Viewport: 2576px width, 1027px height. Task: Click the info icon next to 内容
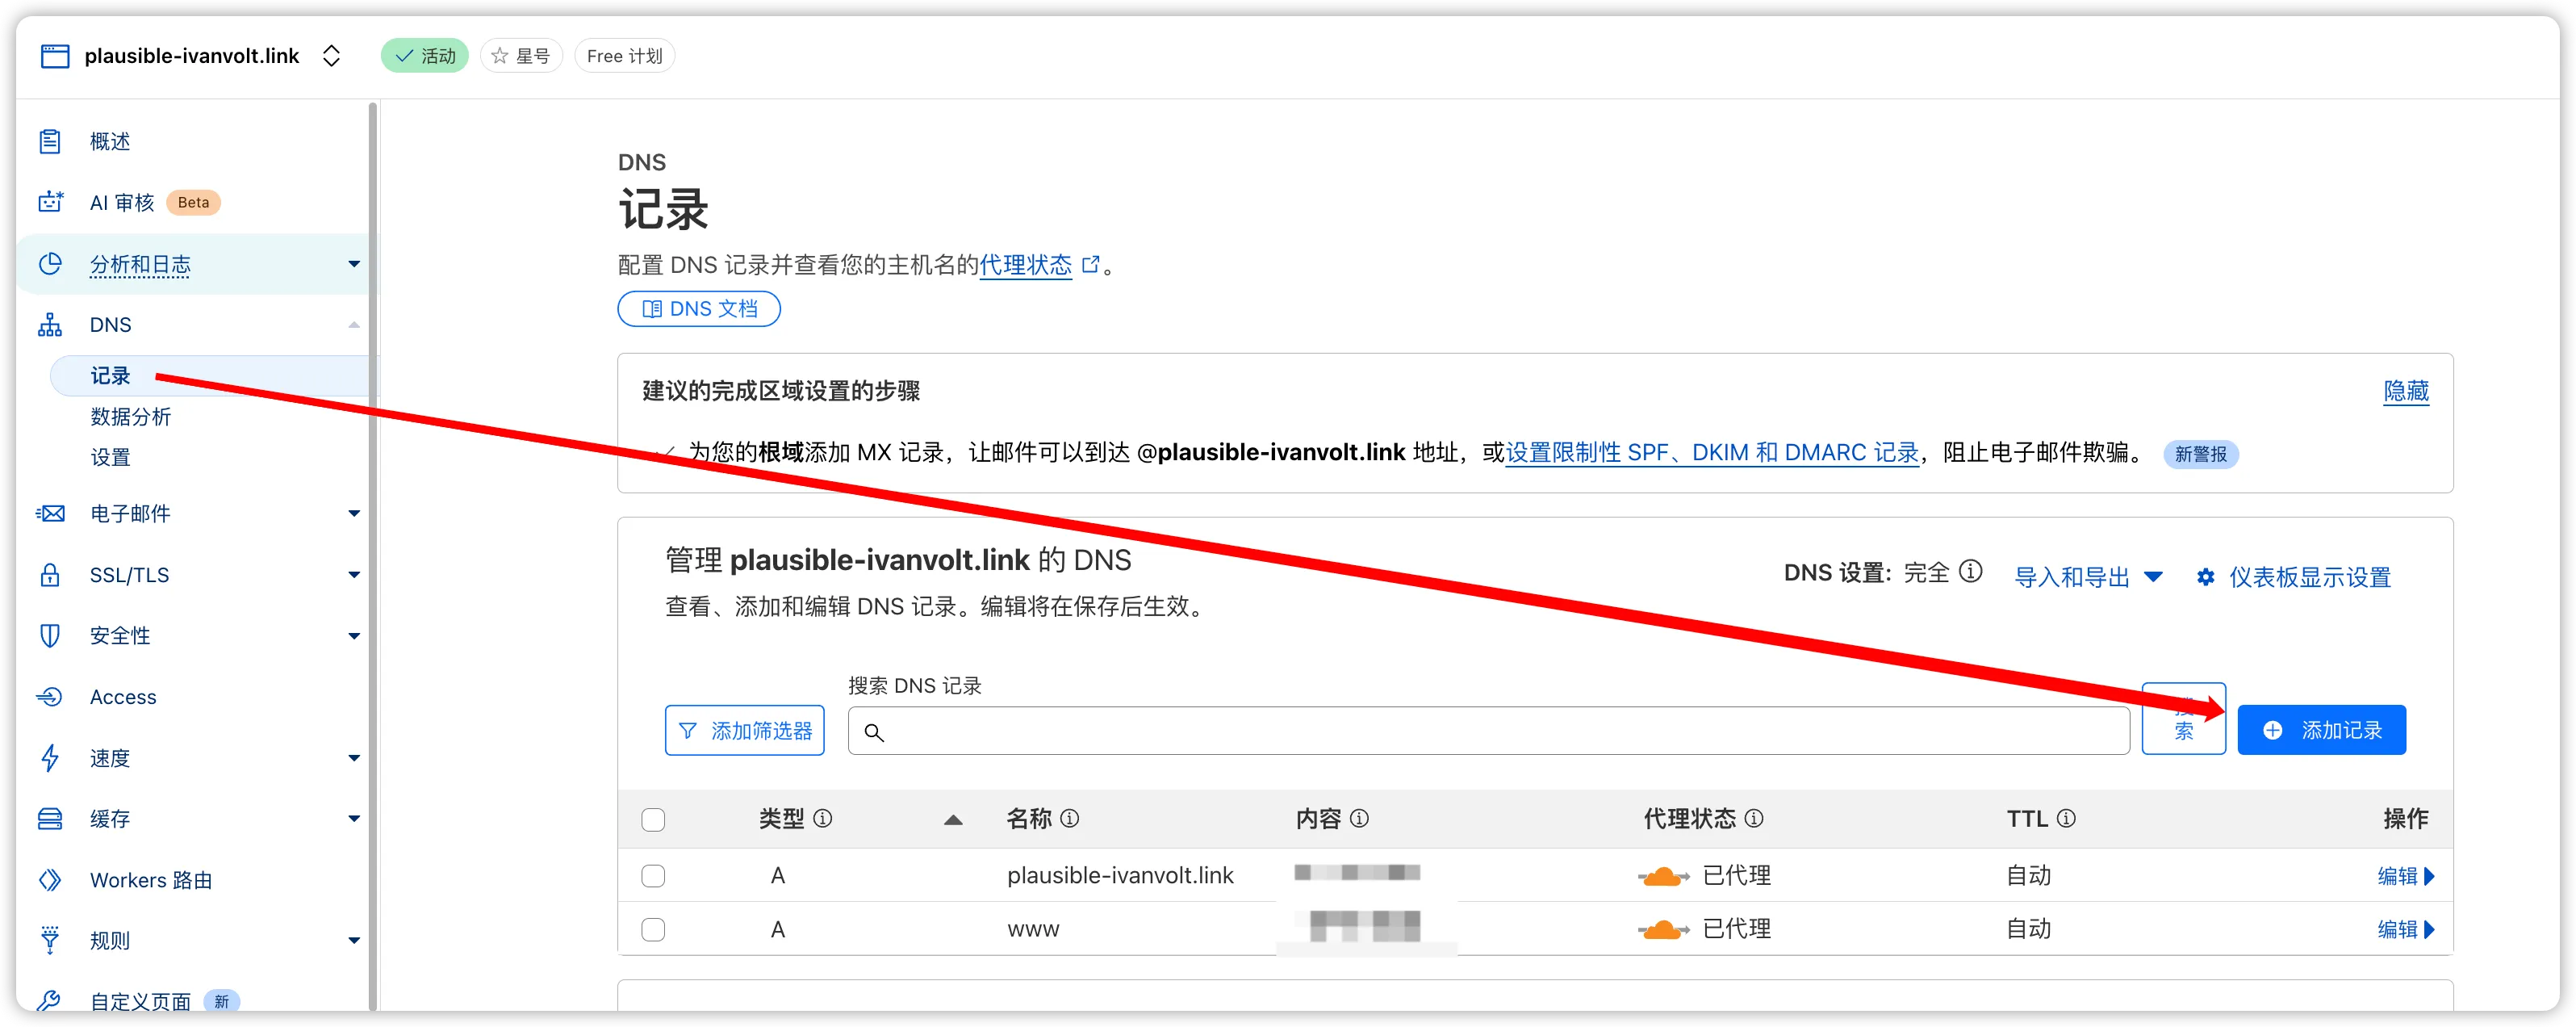tap(1359, 819)
